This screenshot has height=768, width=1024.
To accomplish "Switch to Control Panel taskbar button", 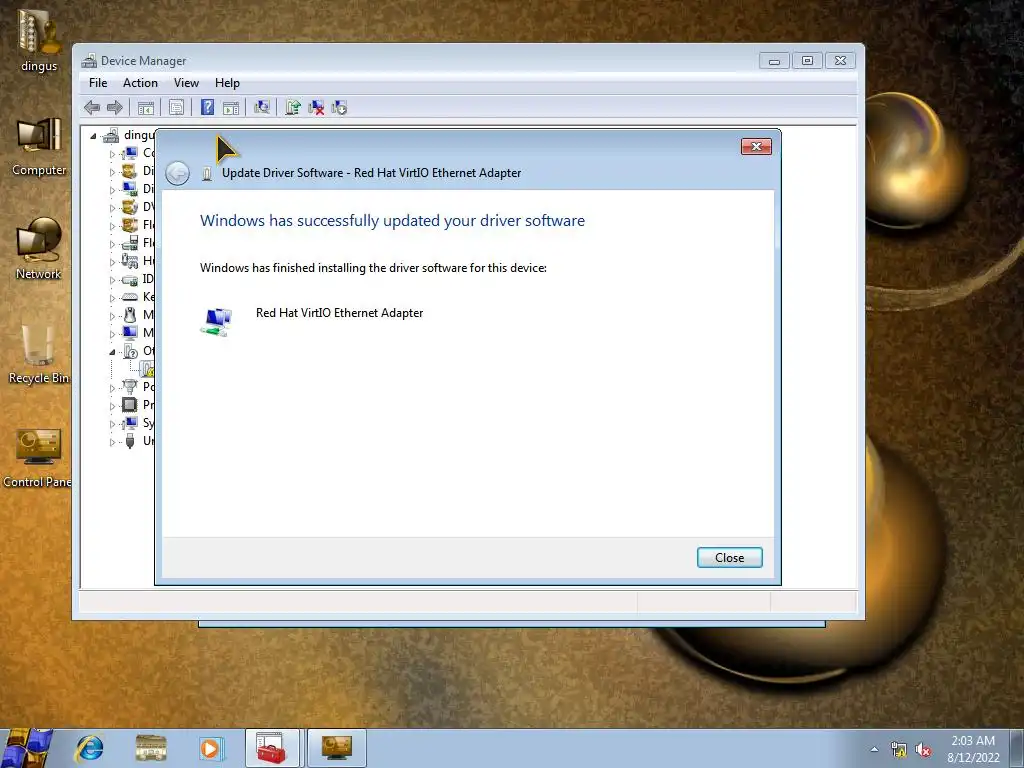I will pyautogui.click(x=336, y=748).
